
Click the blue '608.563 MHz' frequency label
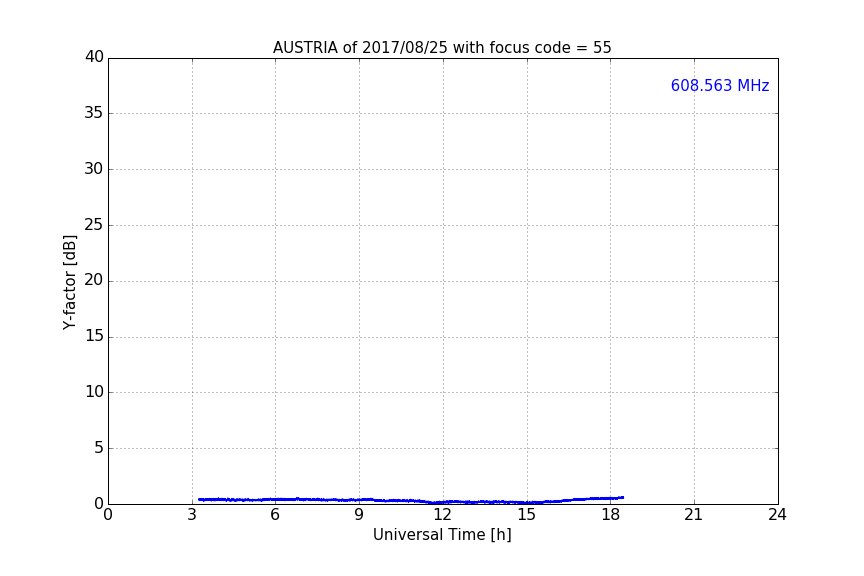(720, 86)
